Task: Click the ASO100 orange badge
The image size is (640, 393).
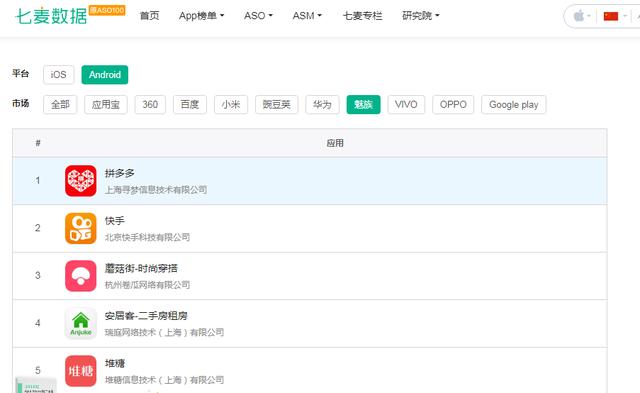Action: [107, 10]
